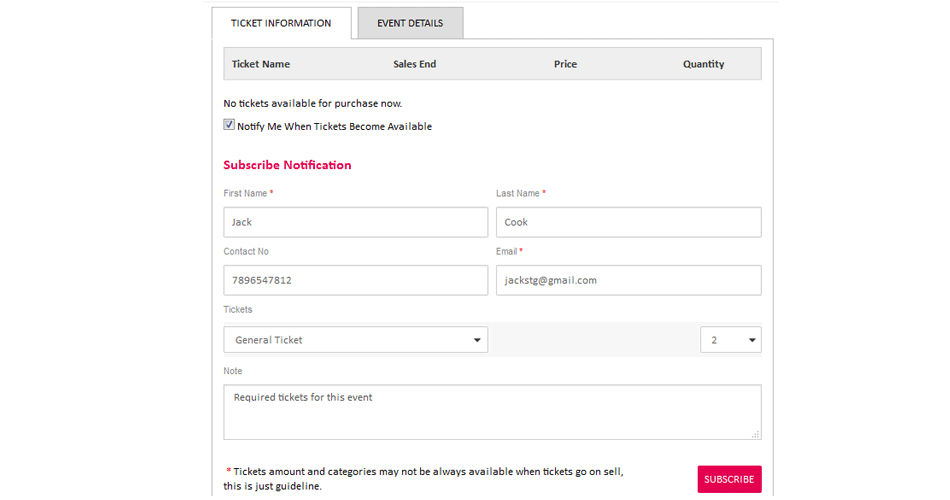Viewport: 950px width, 500px height.
Task: Focus the Last Name field containing Cook
Action: [x=628, y=222]
